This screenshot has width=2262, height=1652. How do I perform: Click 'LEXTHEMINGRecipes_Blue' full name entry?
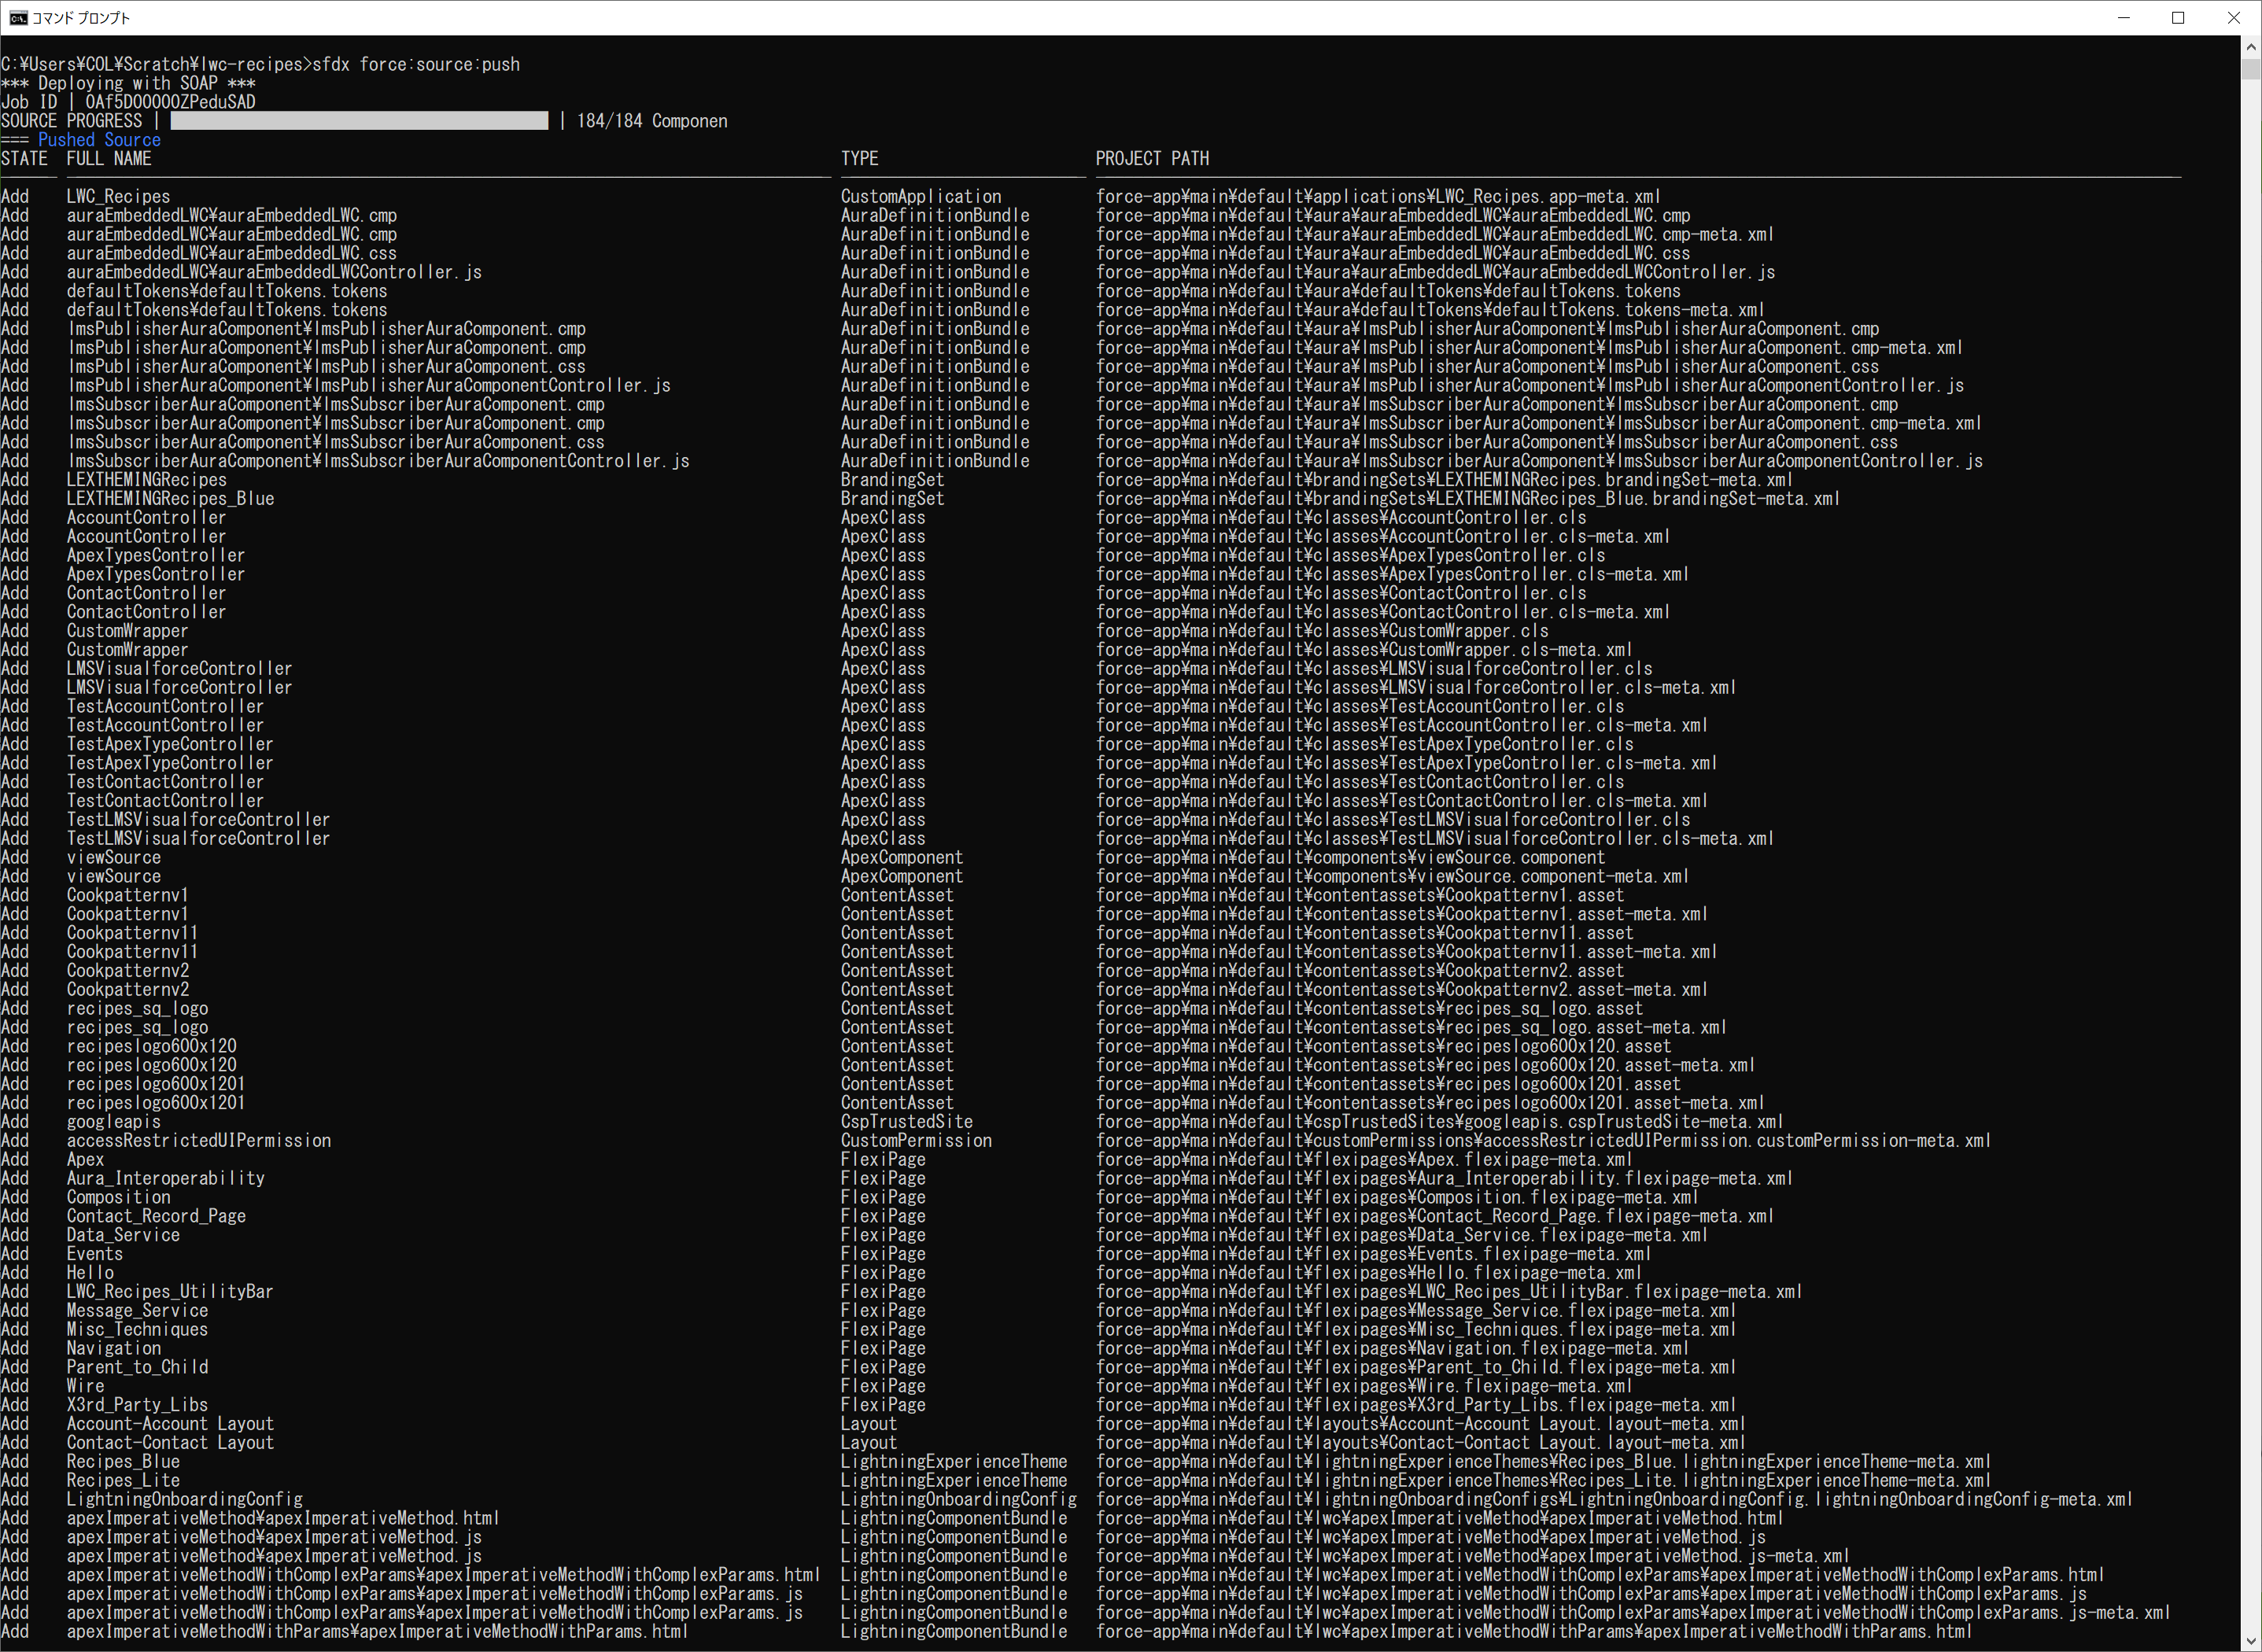pos(170,499)
